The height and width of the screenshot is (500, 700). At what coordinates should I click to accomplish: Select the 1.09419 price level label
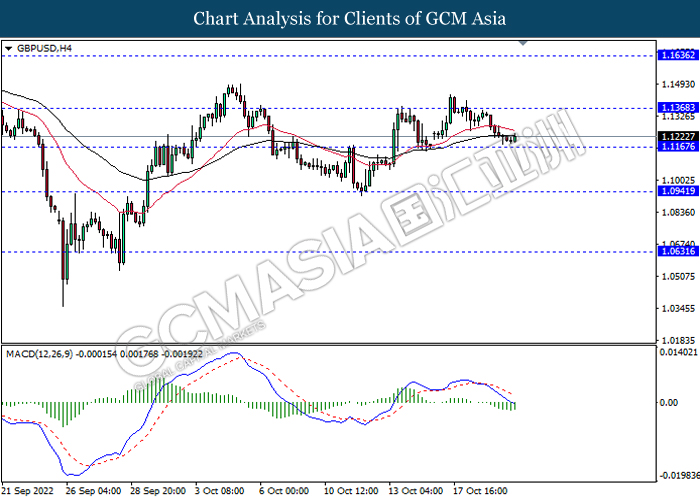point(678,191)
